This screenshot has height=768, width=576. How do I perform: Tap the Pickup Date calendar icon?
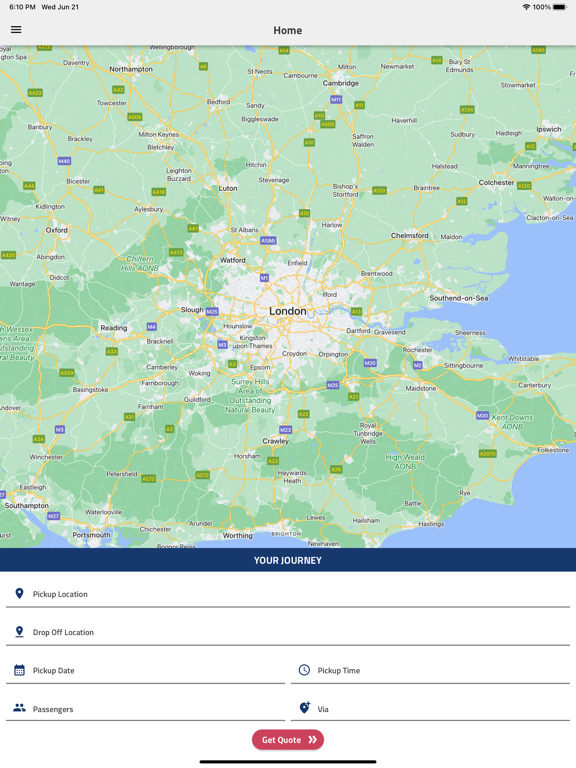20,670
